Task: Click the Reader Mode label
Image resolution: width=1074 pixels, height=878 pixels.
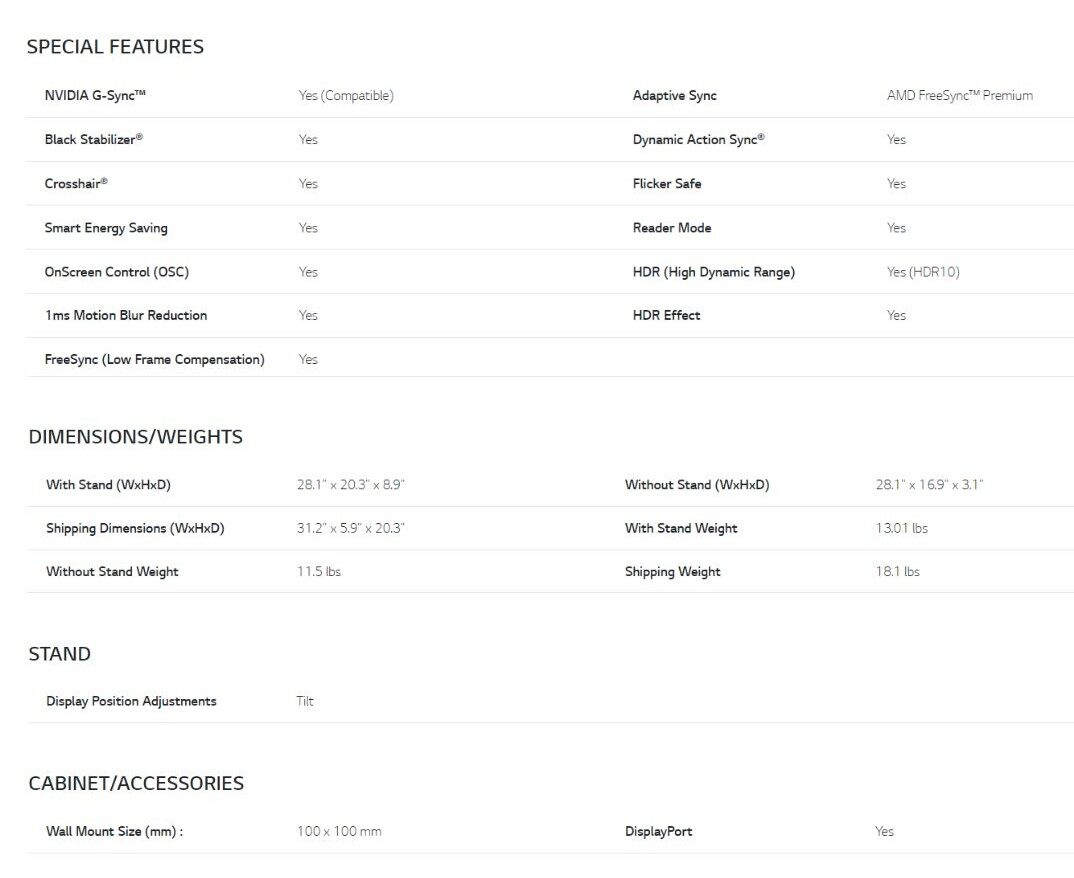Action: point(672,228)
